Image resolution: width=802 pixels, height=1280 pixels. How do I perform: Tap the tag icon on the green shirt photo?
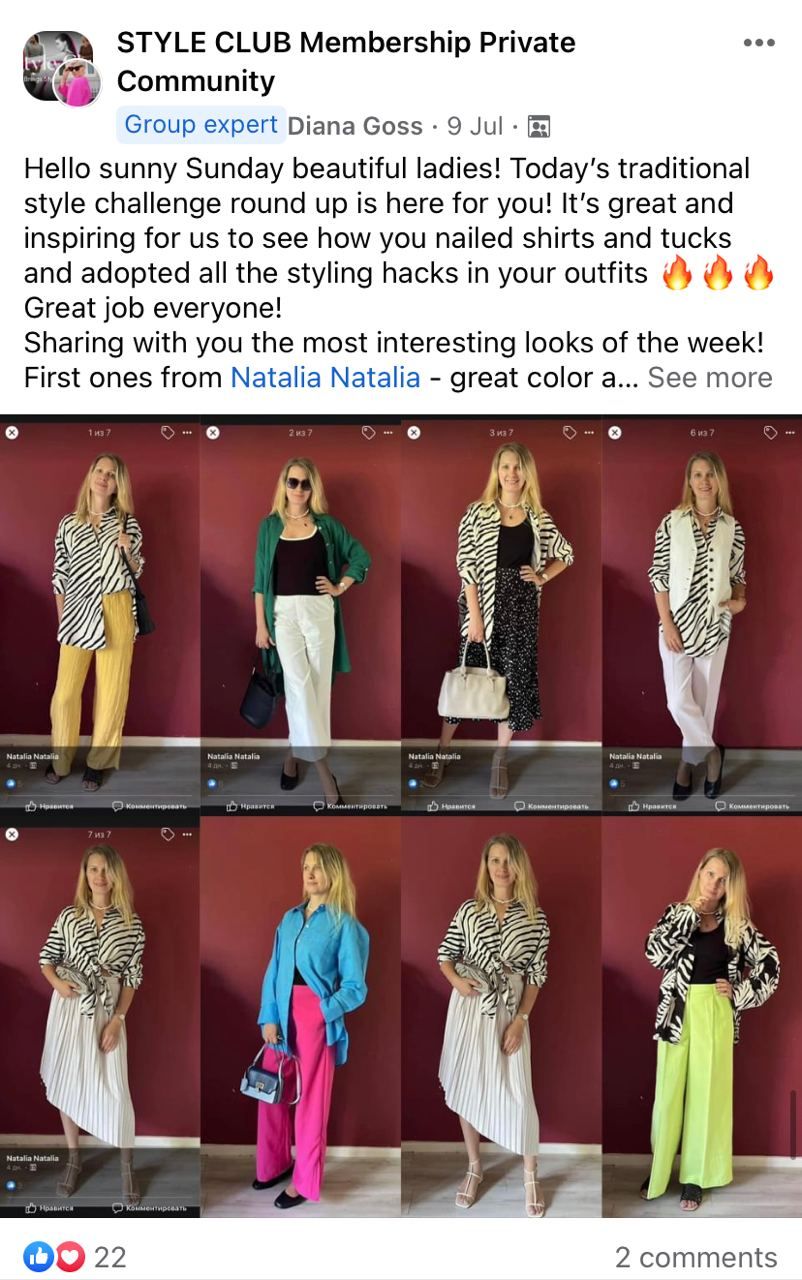368,433
